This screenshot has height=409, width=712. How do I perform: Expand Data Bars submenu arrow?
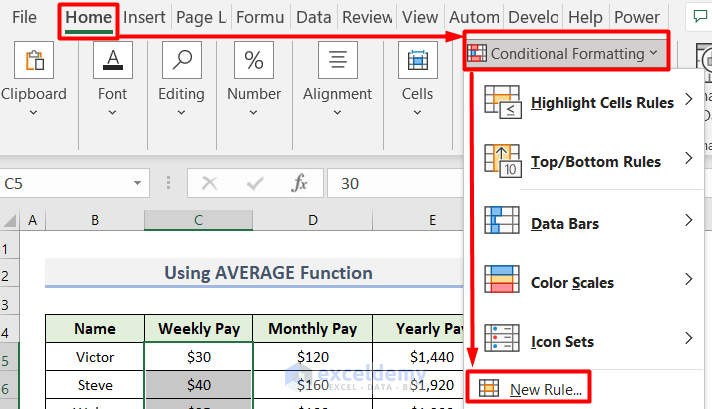click(689, 220)
